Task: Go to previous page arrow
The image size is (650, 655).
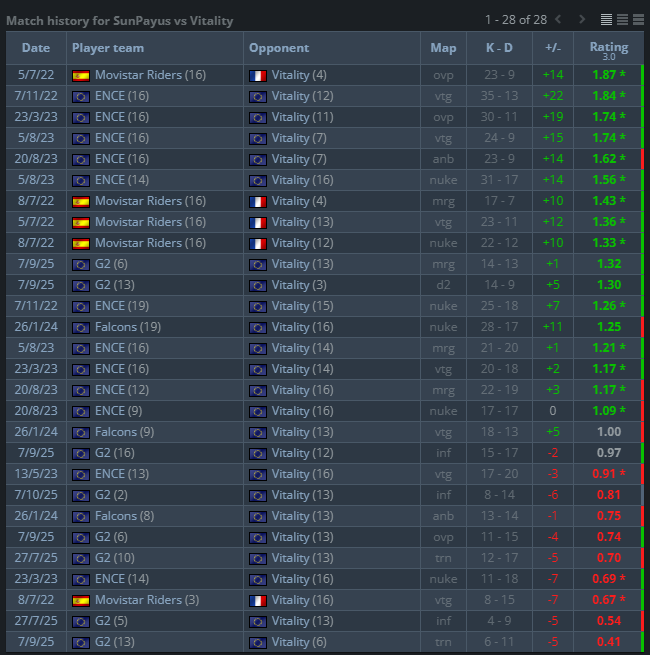Action: (x=558, y=19)
